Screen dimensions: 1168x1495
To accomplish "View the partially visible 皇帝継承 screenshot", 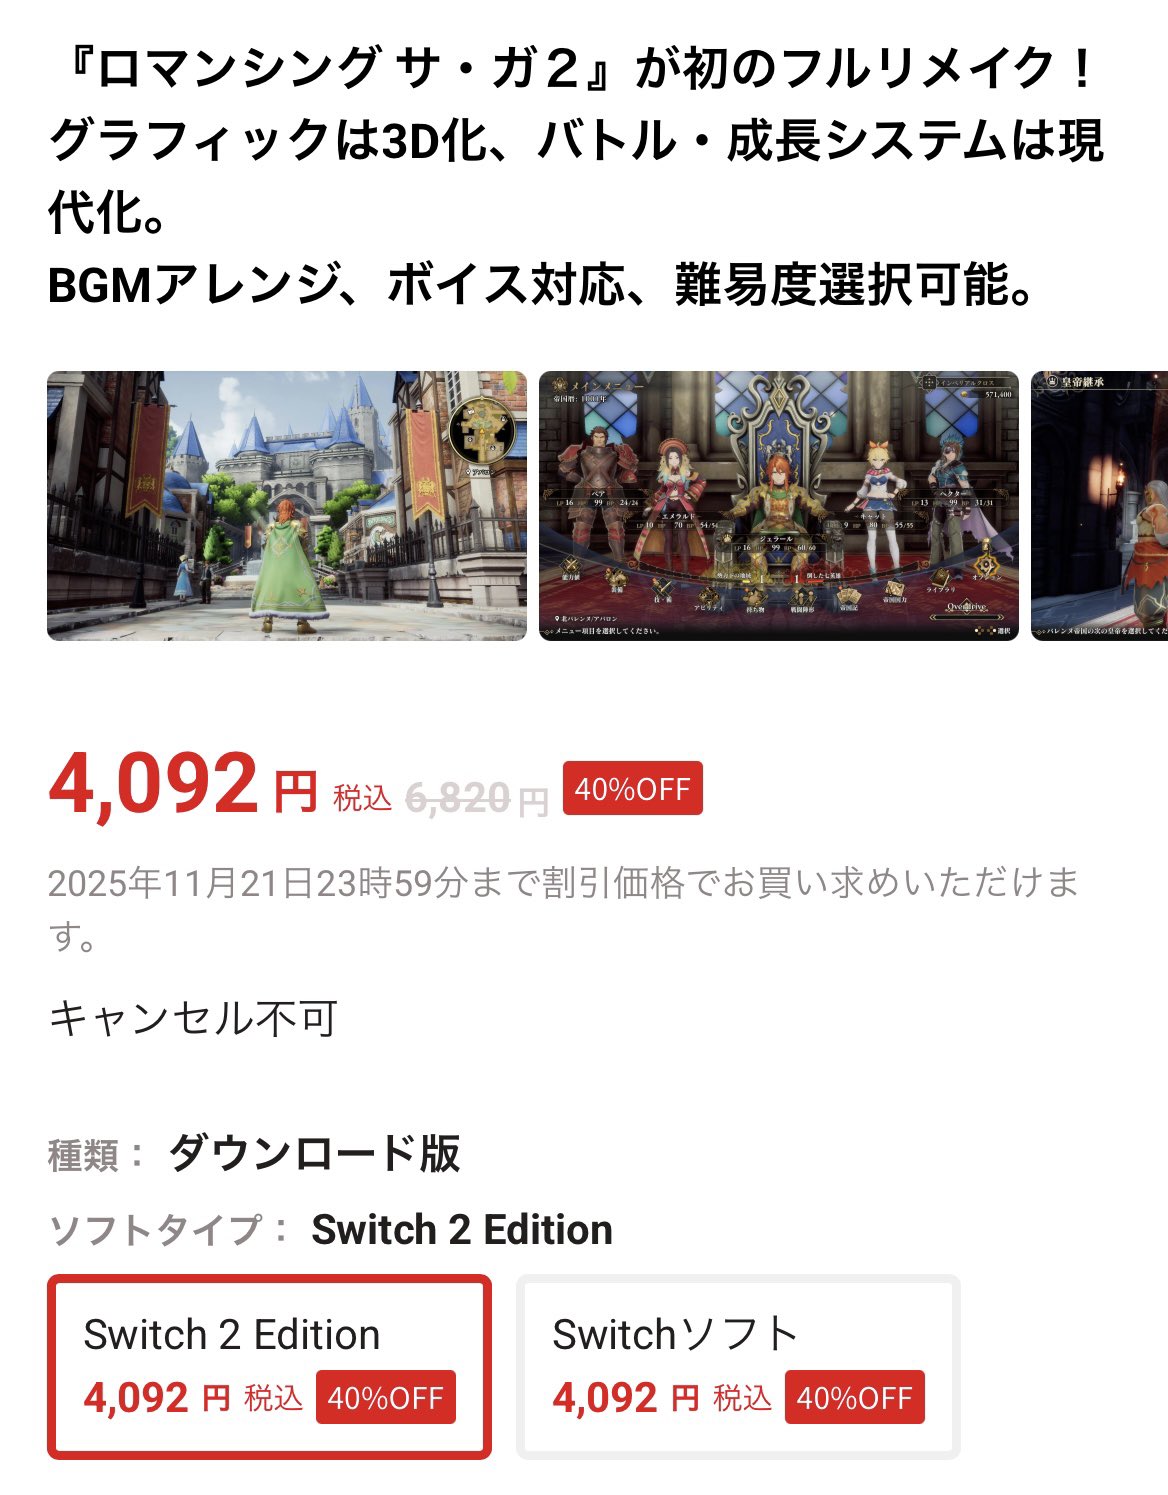I will [x=1100, y=506].
